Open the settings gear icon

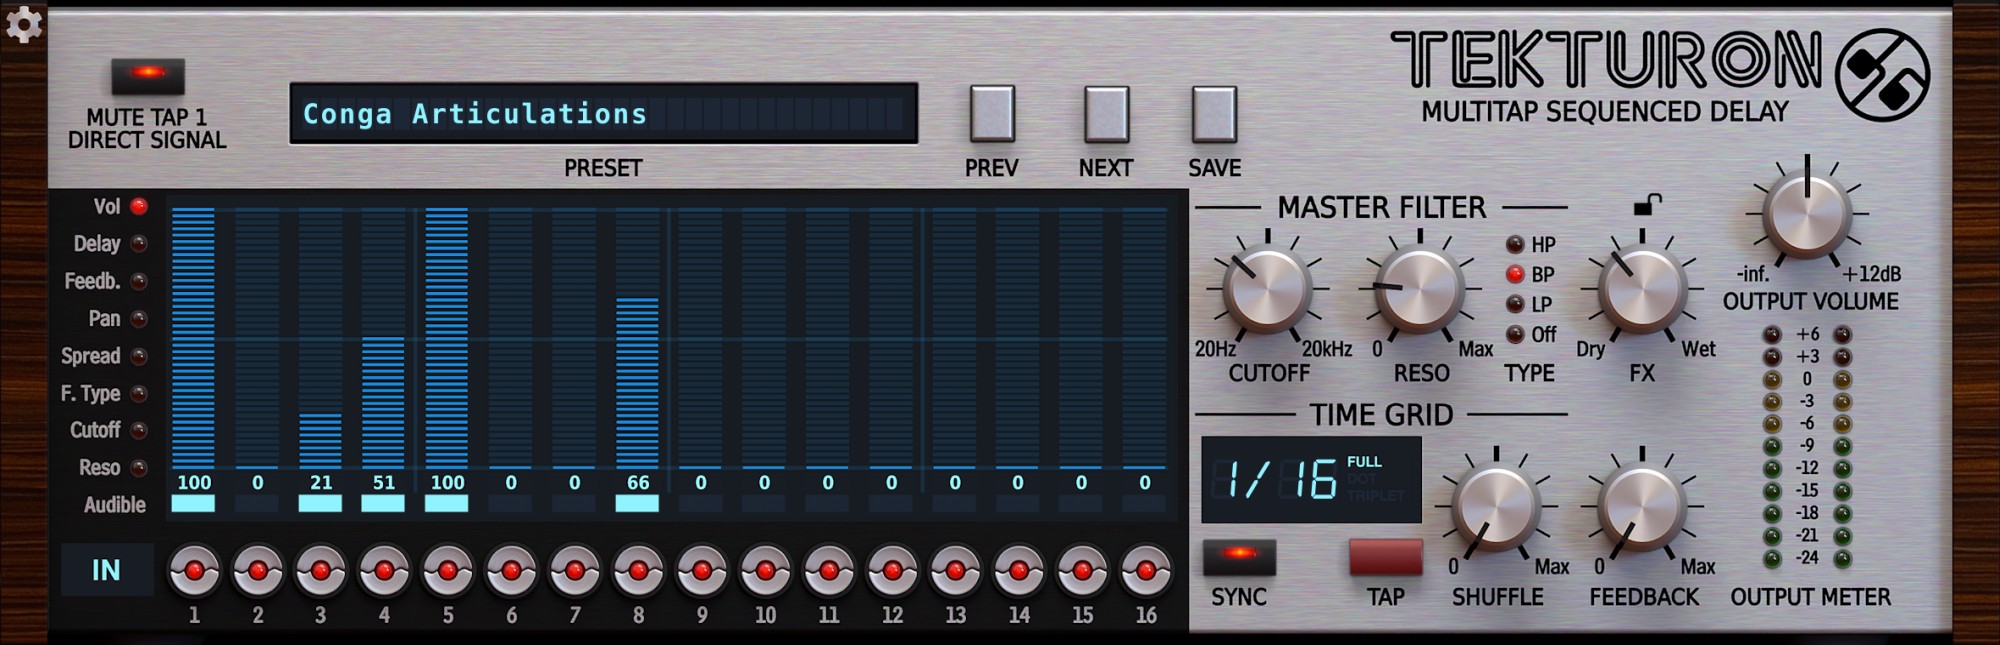pyautogui.click(x=23, y=24)
